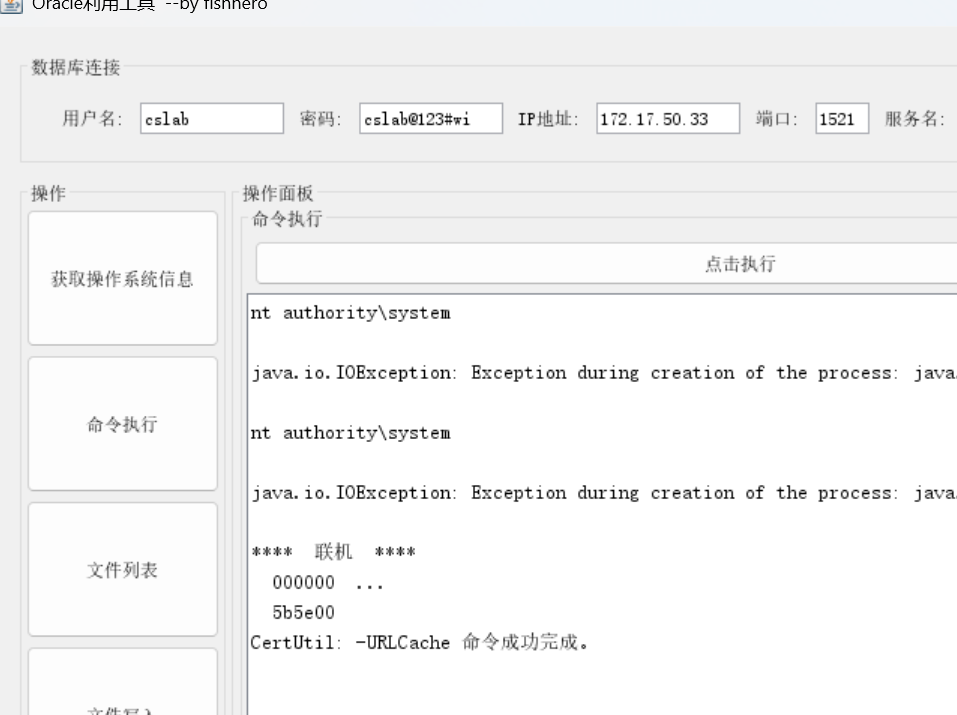Focus the IP地址 field 172.17.50.33
Screen dimensions: 957x715
668,118
